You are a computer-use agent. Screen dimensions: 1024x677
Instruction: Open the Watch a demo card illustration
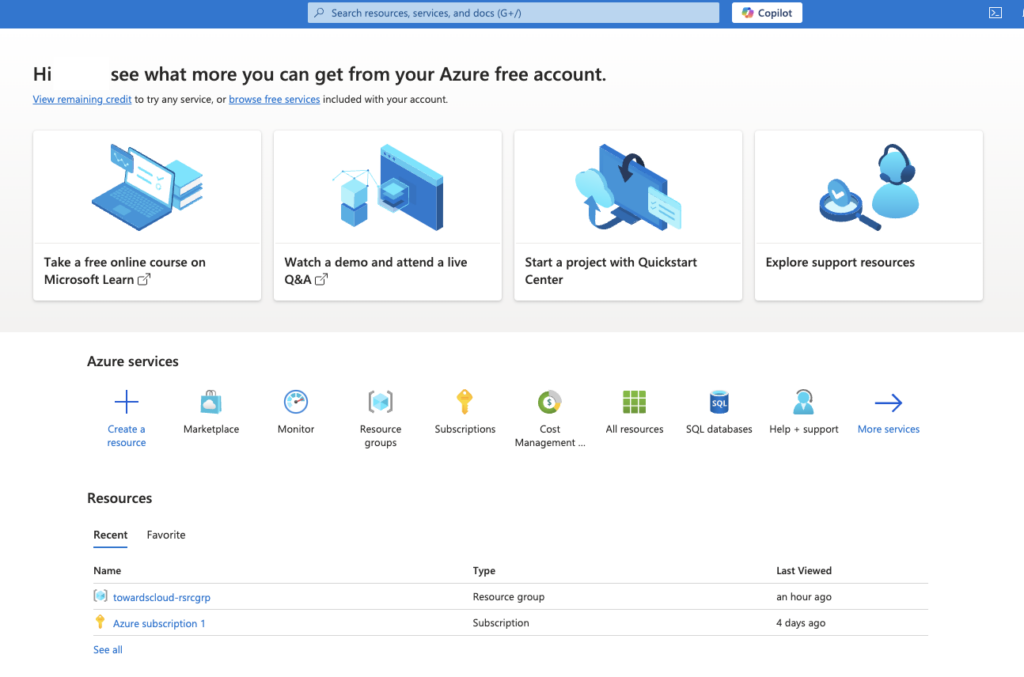tap(387, 187)
